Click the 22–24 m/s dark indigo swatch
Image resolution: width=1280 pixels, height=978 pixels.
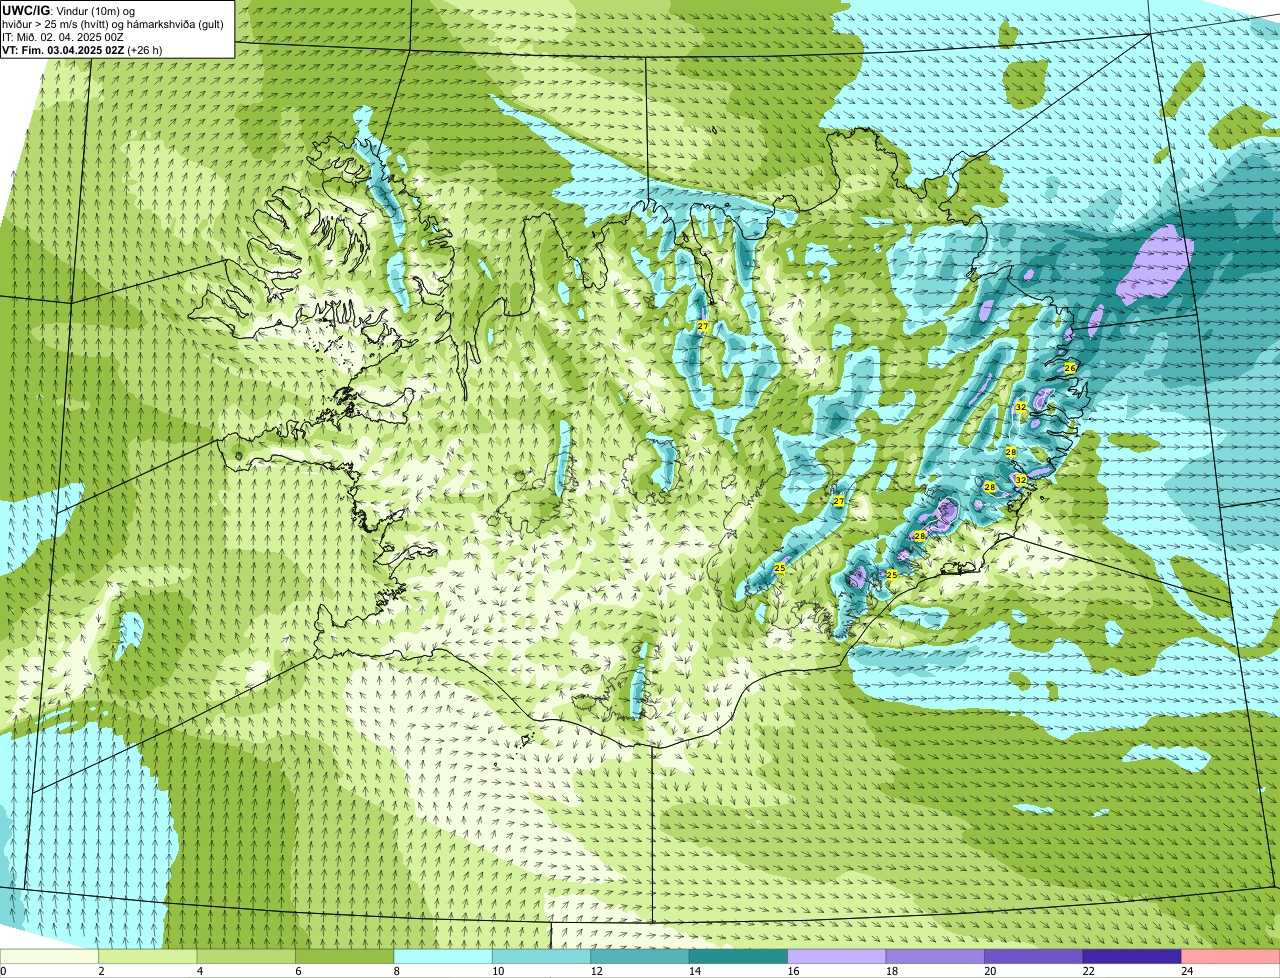click(1132, 956)
